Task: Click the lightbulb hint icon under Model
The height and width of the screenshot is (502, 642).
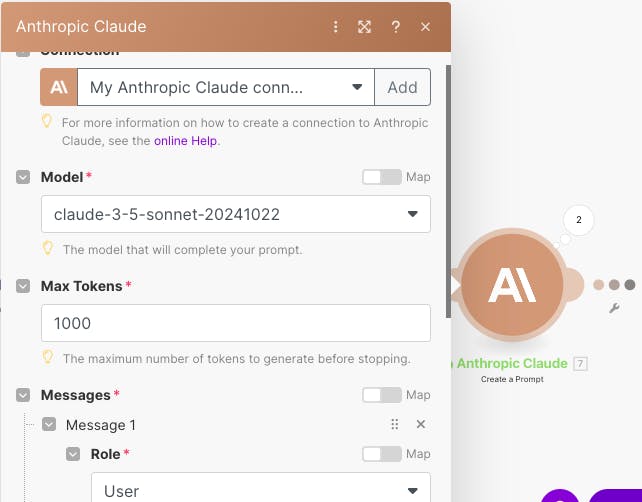Action: [x=48, y=248]
